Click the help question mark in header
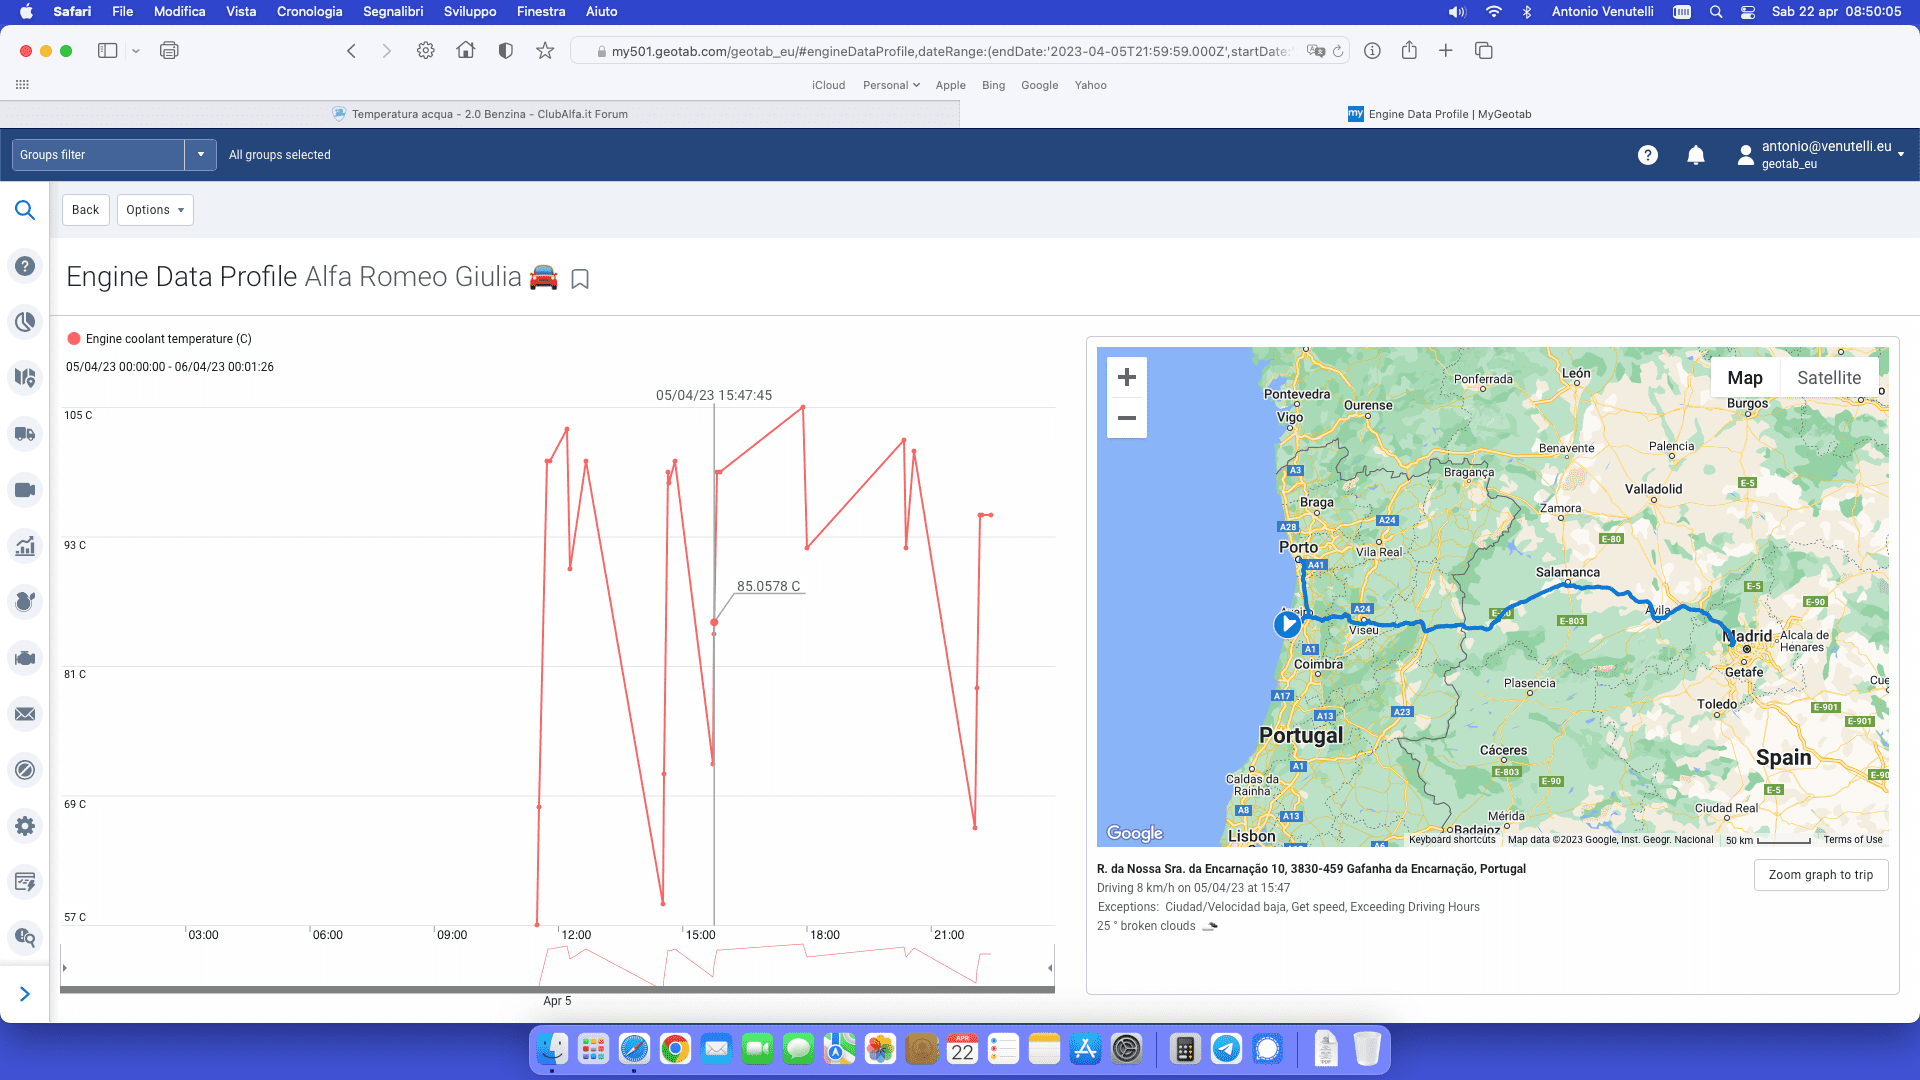 1648,155
